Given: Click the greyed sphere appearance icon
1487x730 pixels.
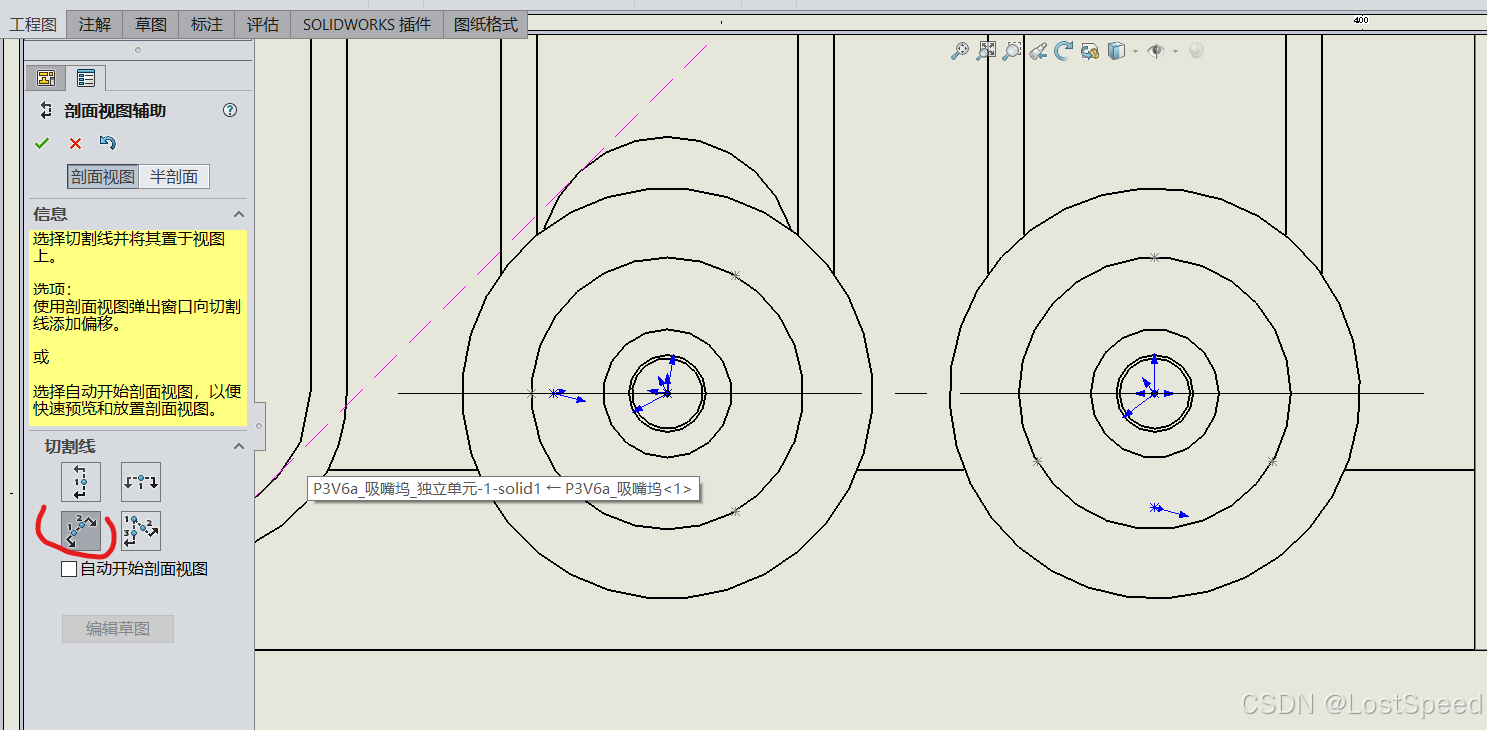Looking at the screenshot, I should [x=1196, y=51].
